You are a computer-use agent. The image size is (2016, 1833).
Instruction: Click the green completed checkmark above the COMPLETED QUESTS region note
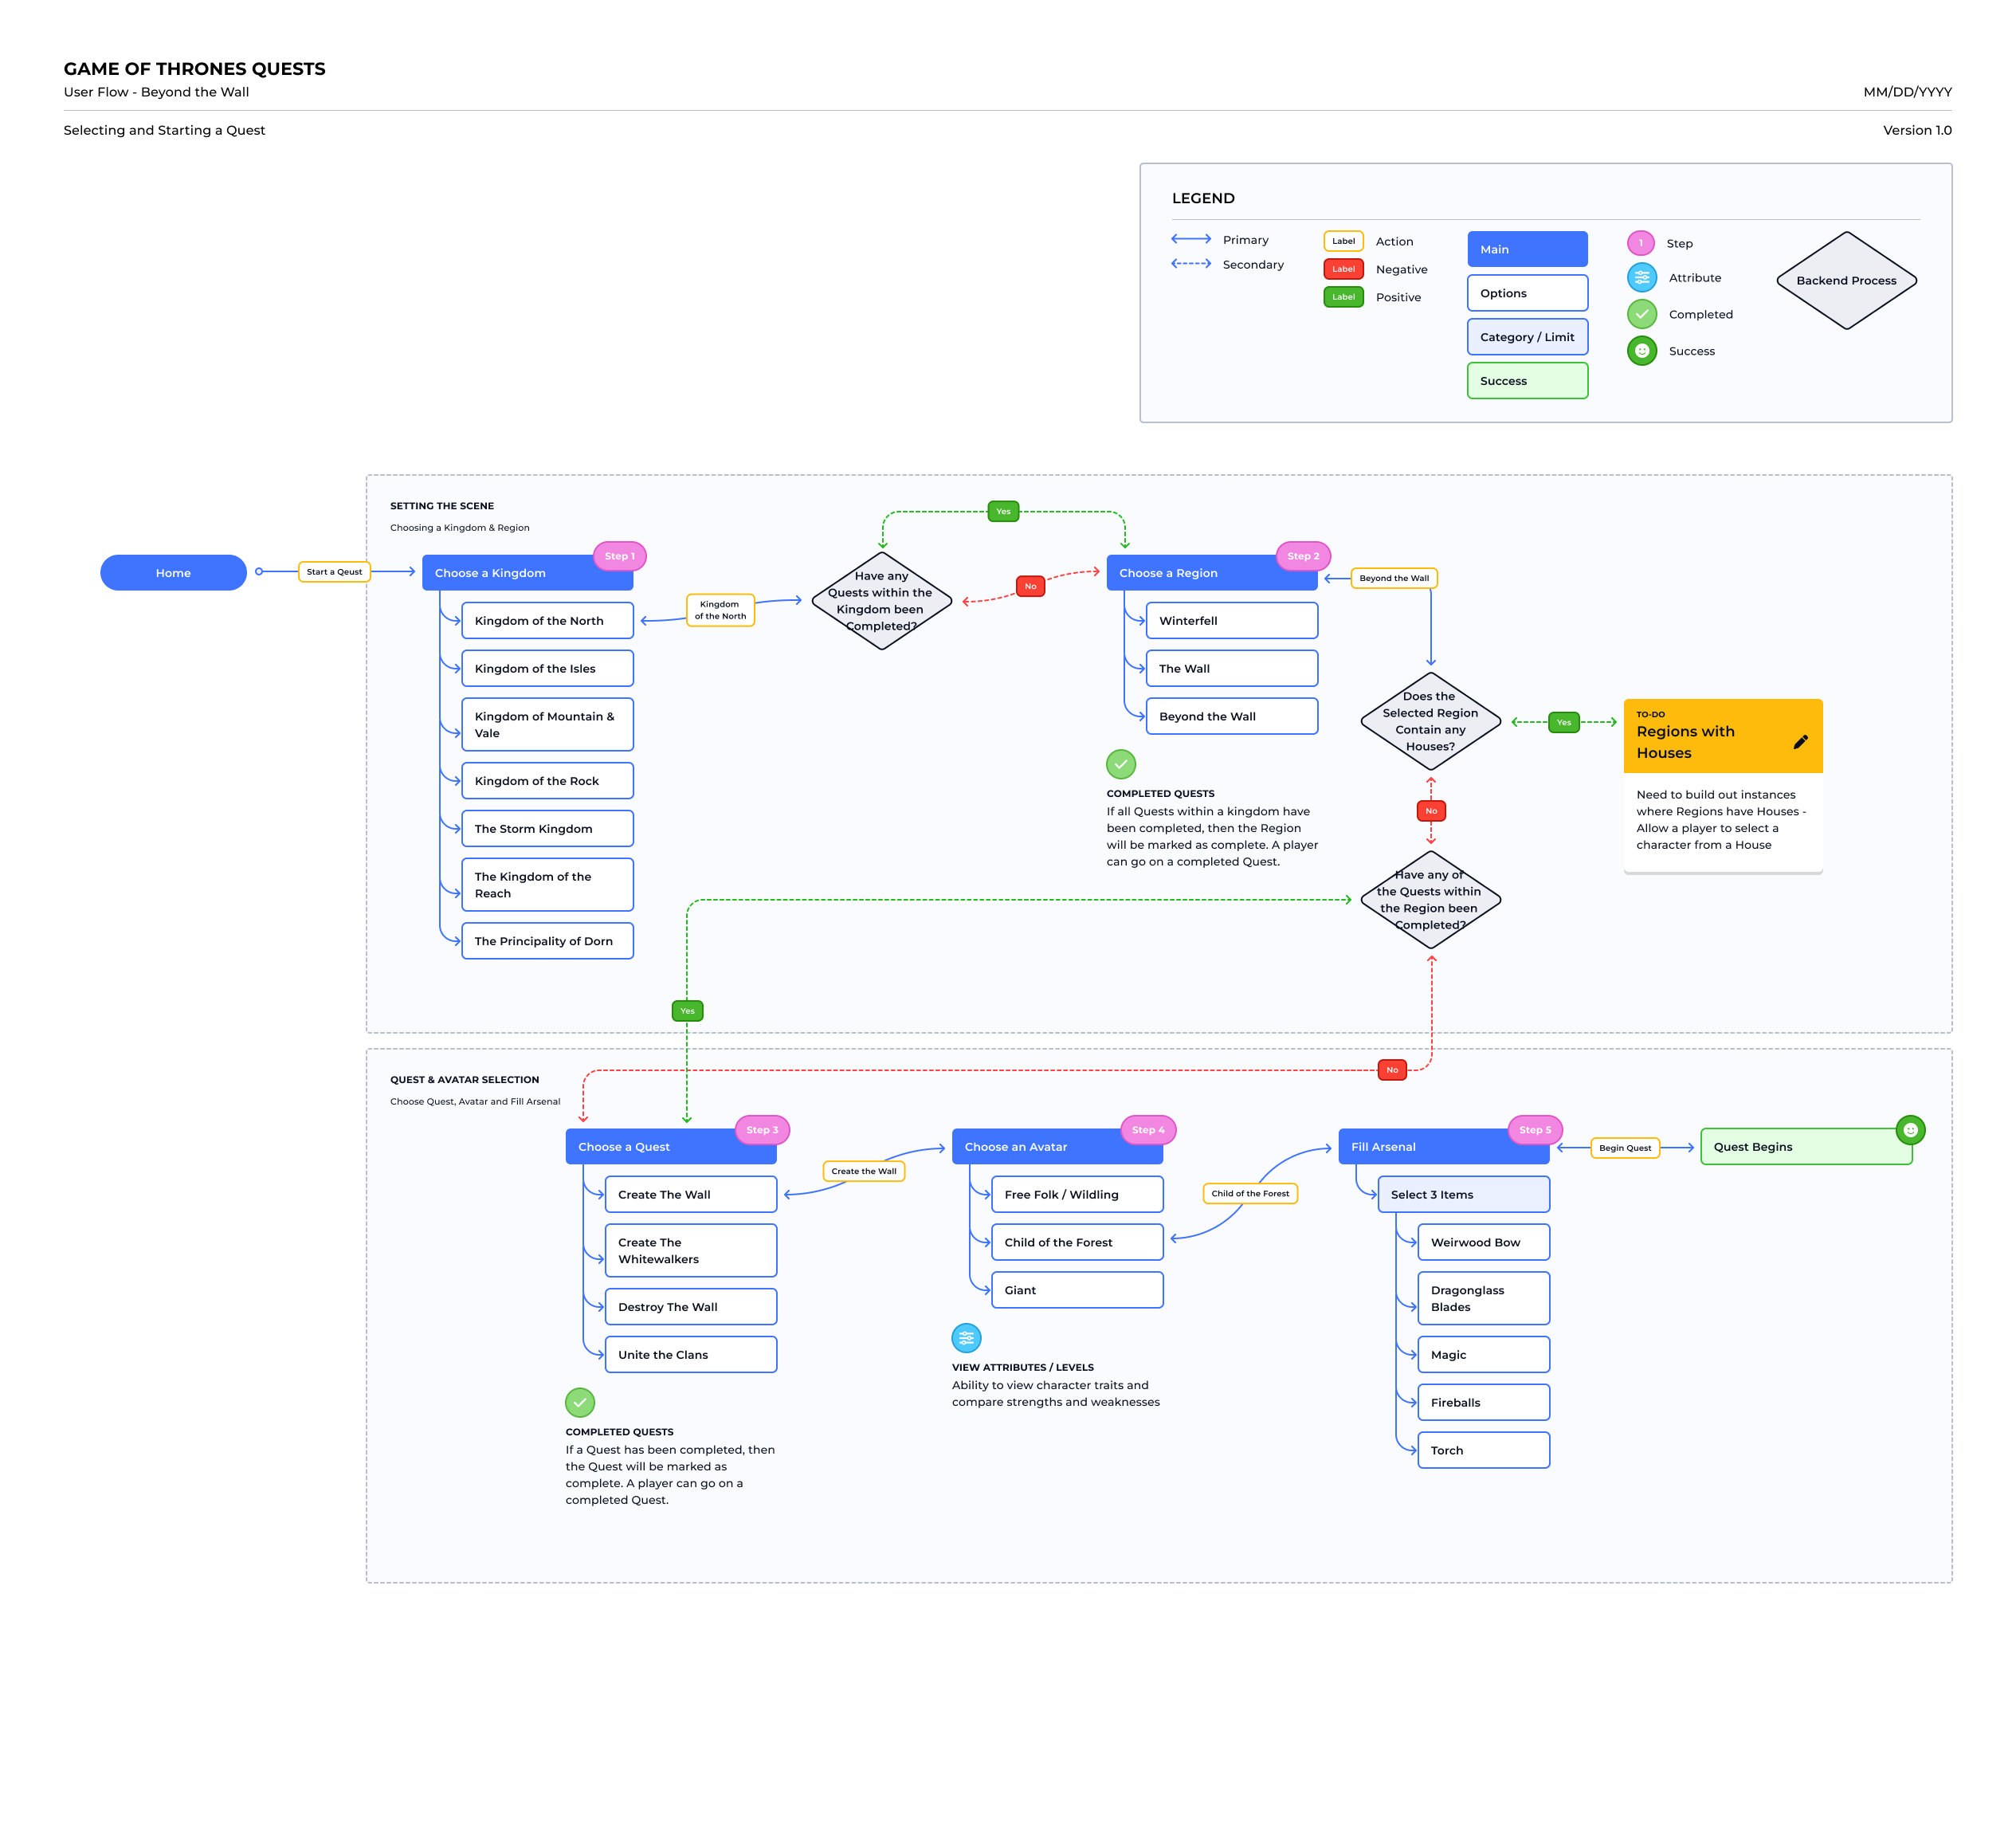click(x=1121, y=763)
